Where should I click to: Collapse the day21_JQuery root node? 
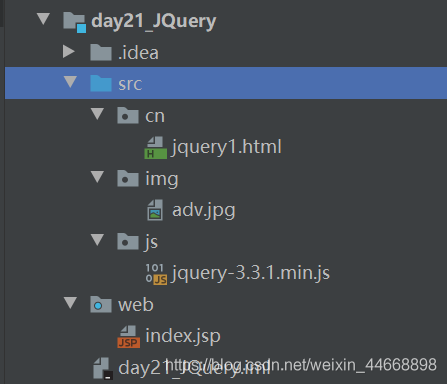point(44,19)
